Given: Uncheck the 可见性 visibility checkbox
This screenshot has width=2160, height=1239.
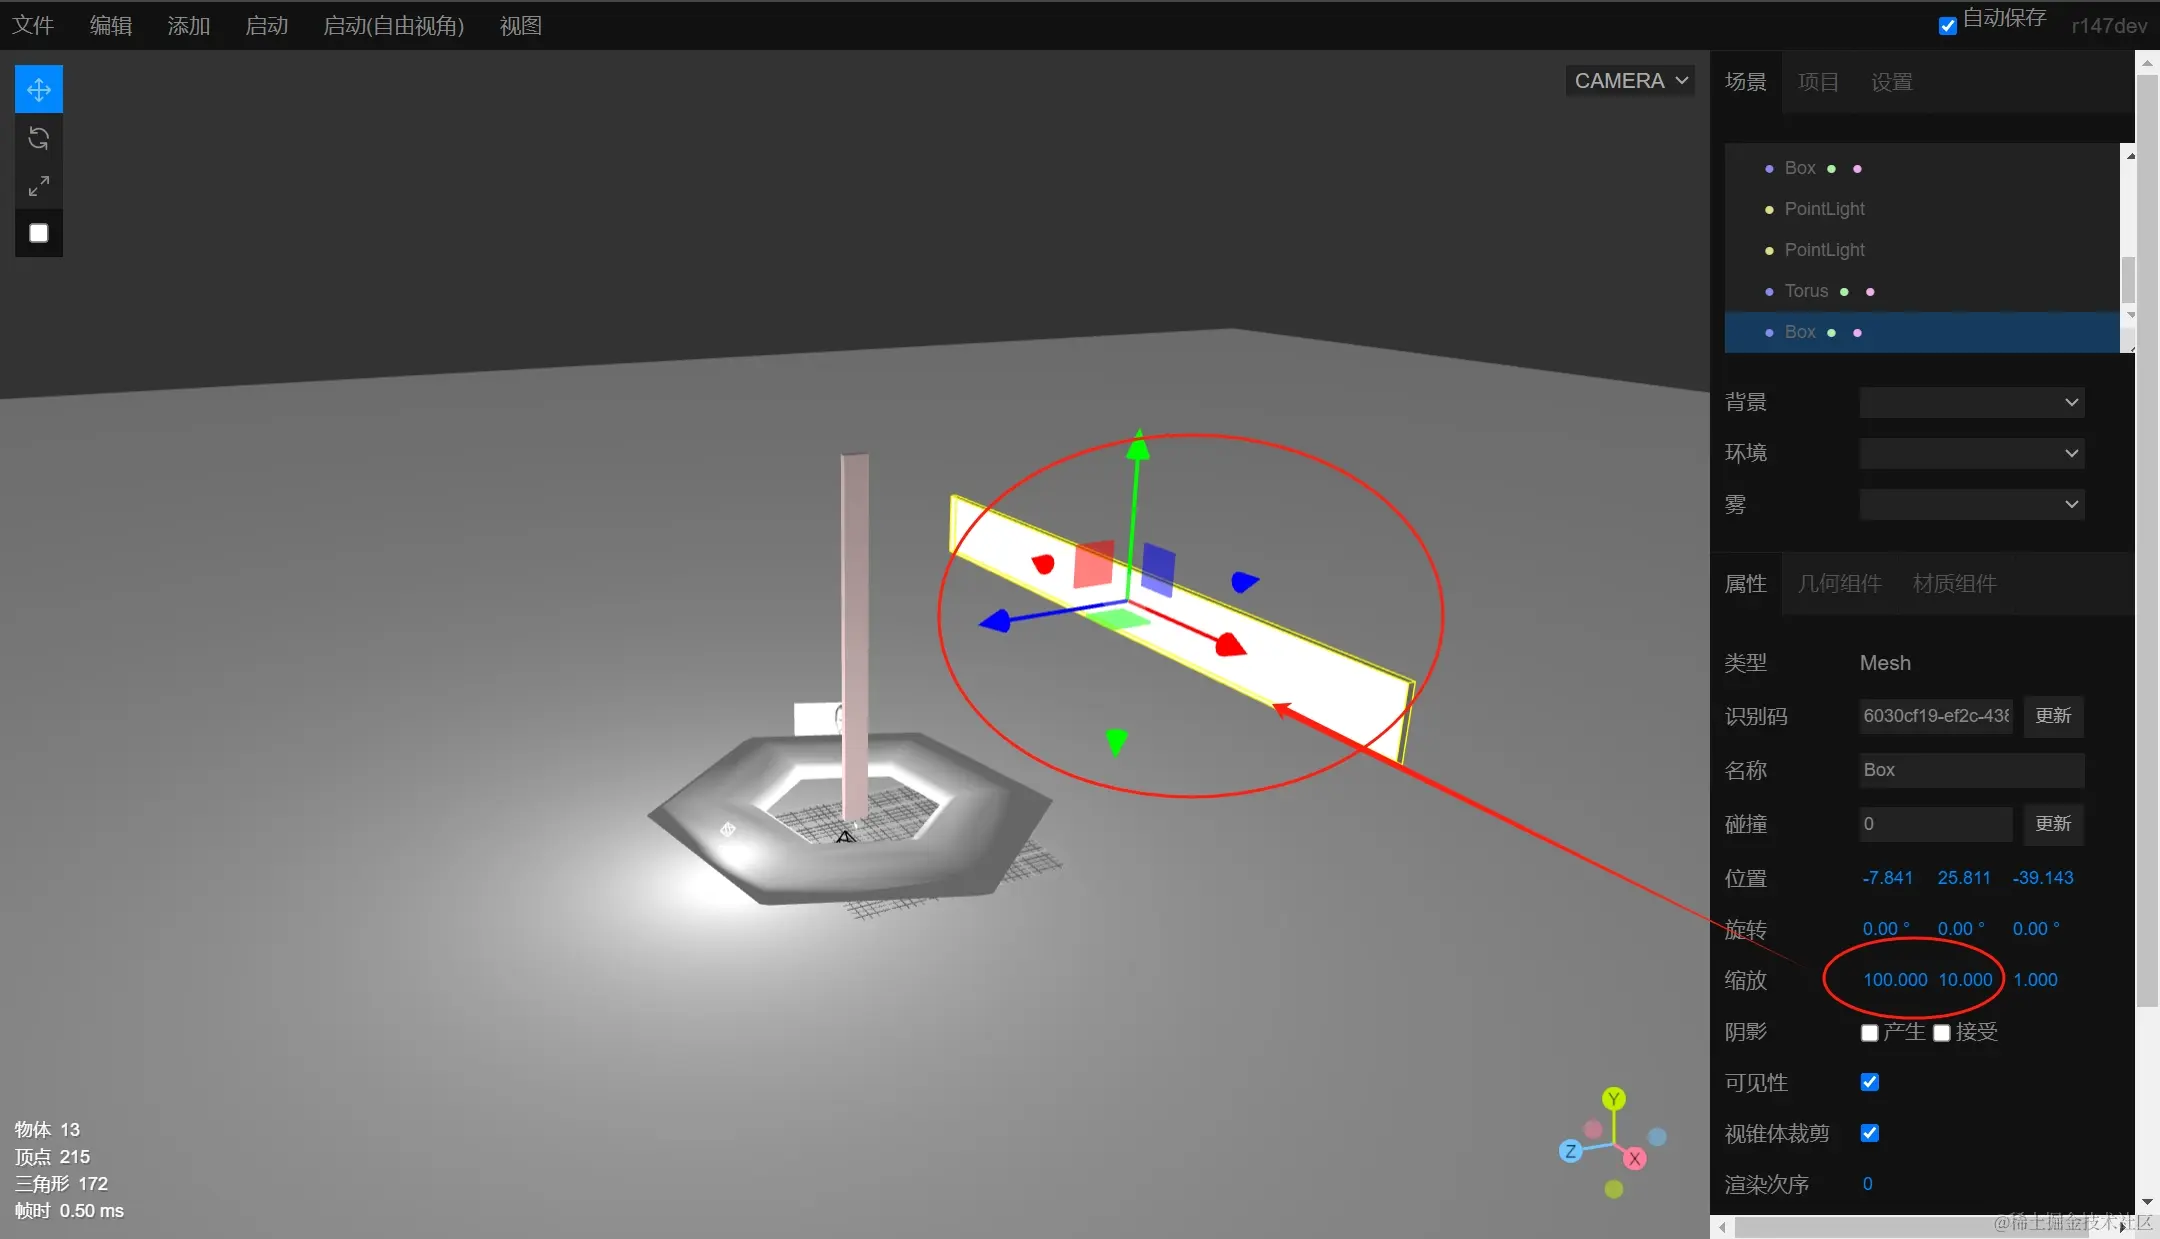Looking at the screenshot, I should (1869, 1082).
